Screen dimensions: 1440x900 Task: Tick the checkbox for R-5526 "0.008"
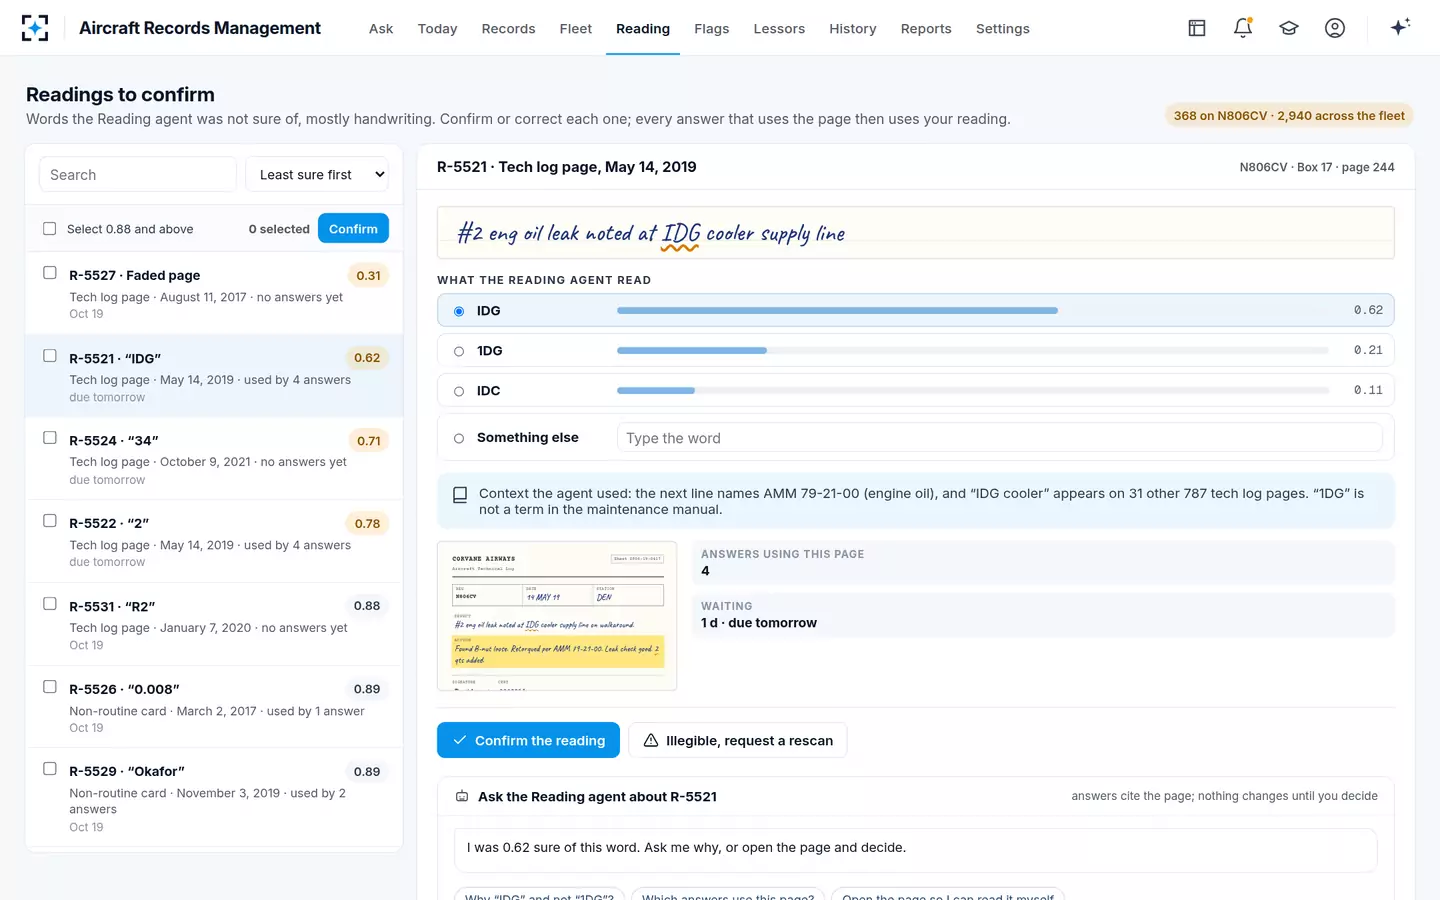[x=50, y=687]
